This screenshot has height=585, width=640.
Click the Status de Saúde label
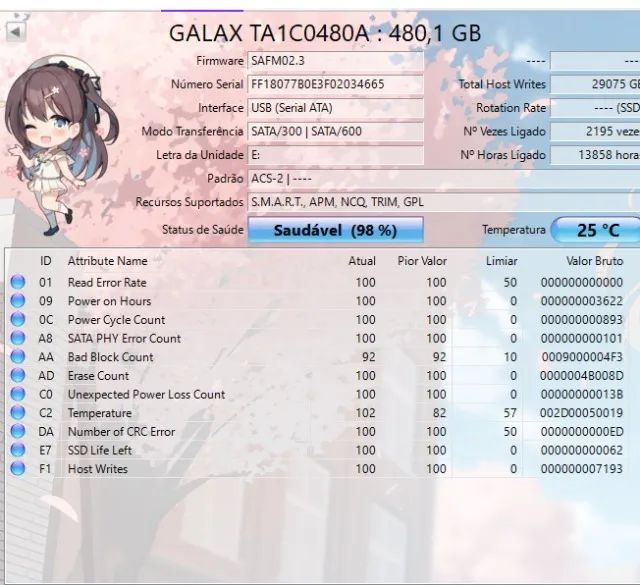click(x=203, y=230)
